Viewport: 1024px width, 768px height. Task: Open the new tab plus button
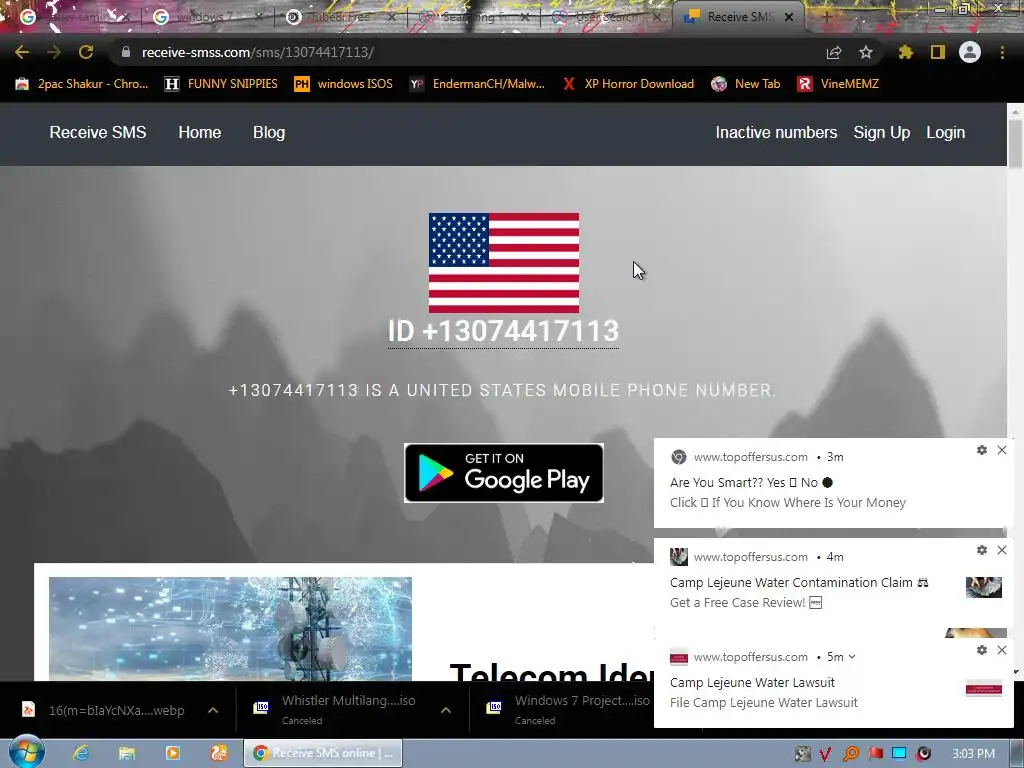(826, 18)
